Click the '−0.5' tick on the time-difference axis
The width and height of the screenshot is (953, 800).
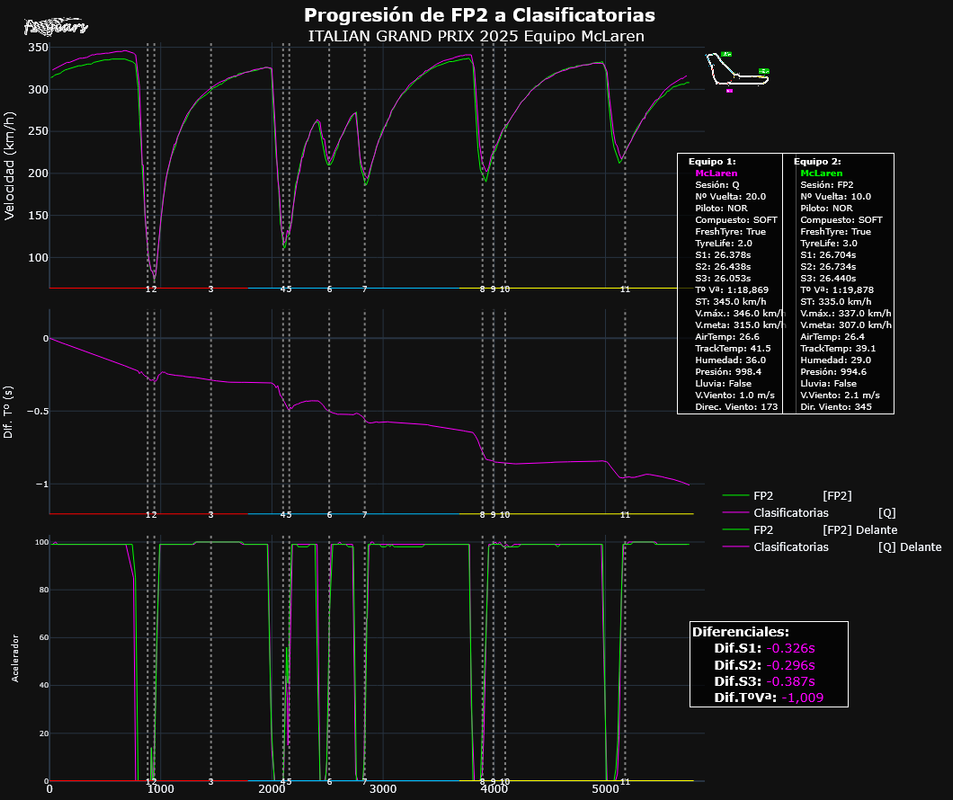click(x=37, y=412)
